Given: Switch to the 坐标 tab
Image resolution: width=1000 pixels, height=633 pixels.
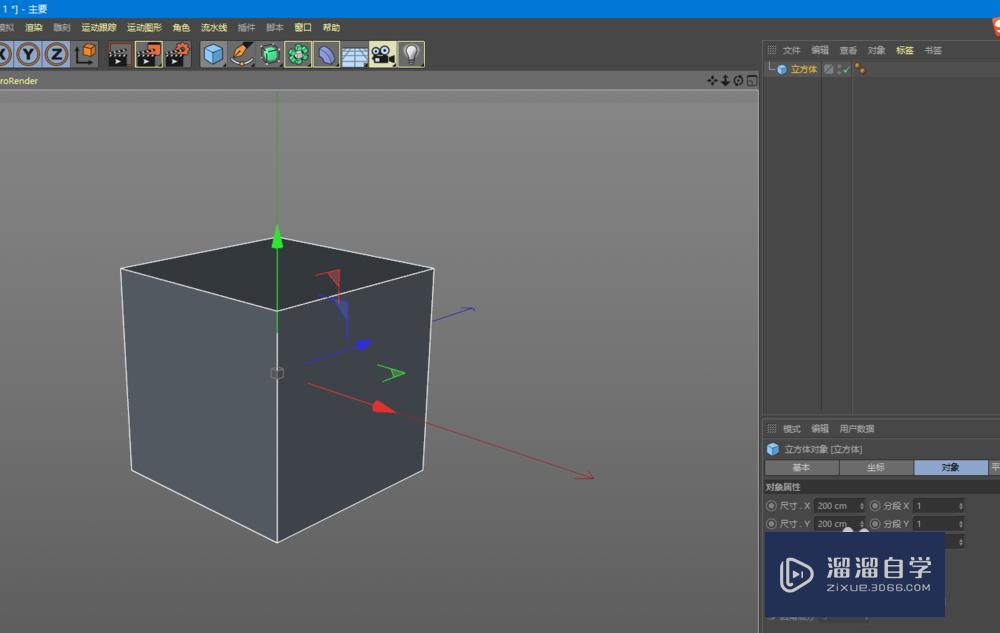Looking at the screenshot, I should (876, 467).
